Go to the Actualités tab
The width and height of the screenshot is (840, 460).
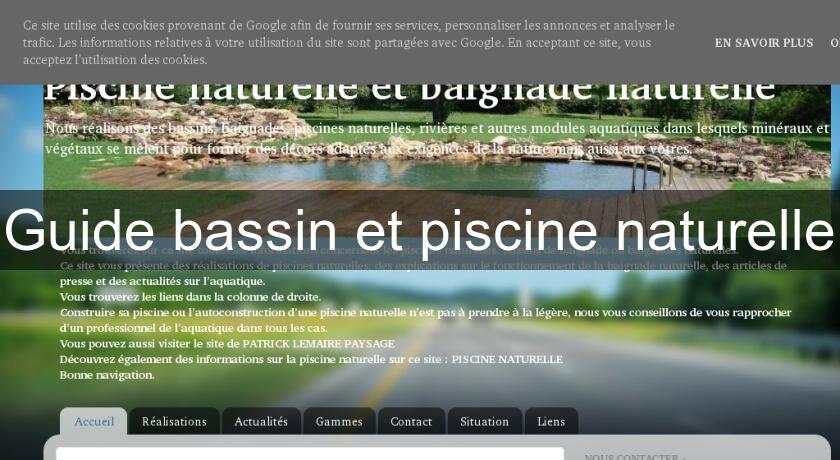point(261,421)
